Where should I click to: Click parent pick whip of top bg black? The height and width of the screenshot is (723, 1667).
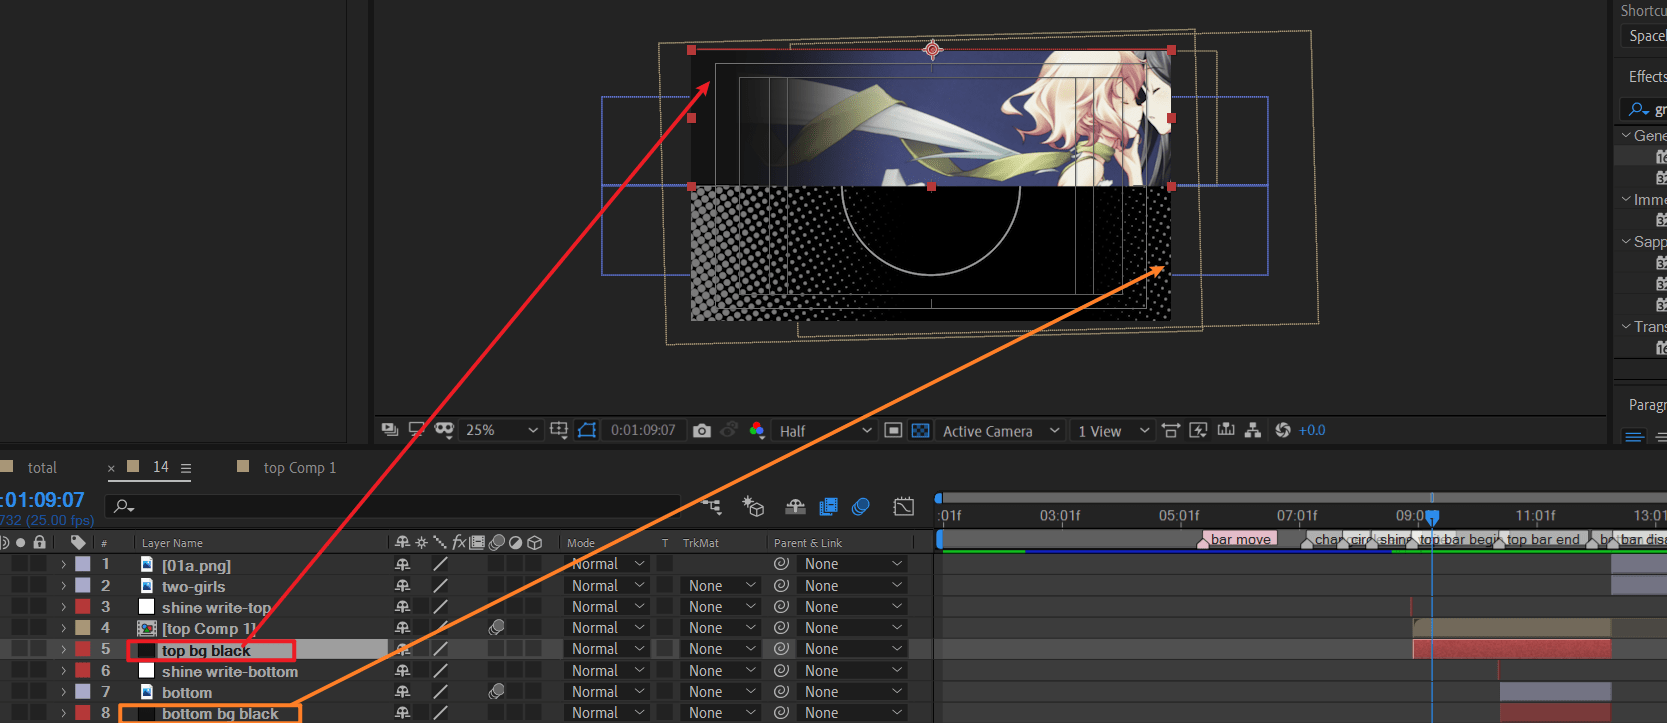782,649
